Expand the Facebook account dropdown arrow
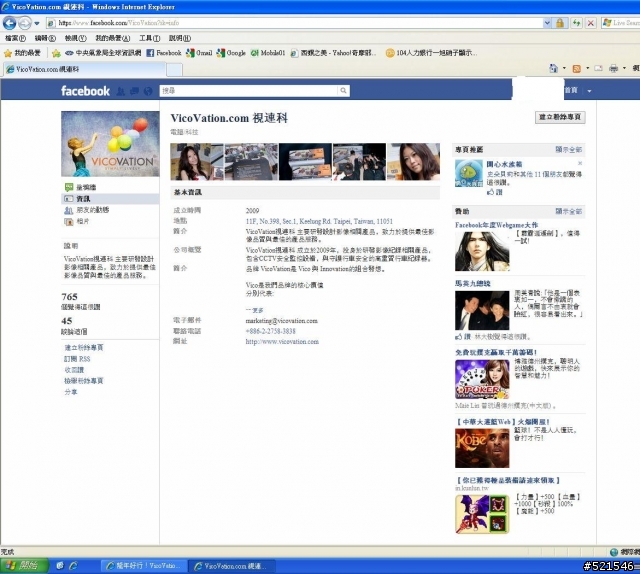This screenshot has height=574, width=640. 589,91
